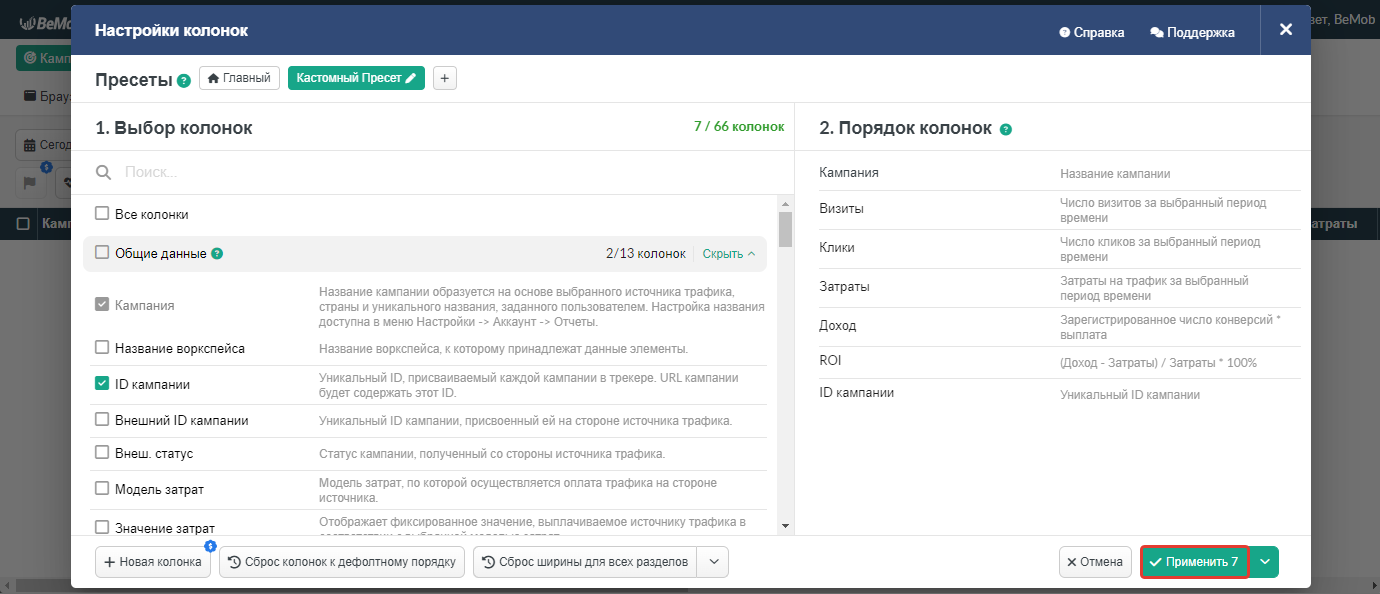Open the dropdown arrow beside Сброс ширины

(x=713, y=562)
